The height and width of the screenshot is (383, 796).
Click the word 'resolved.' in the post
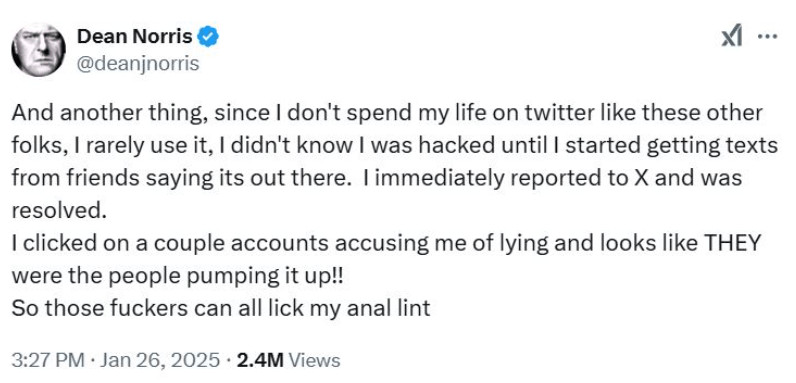click(59, 211)
